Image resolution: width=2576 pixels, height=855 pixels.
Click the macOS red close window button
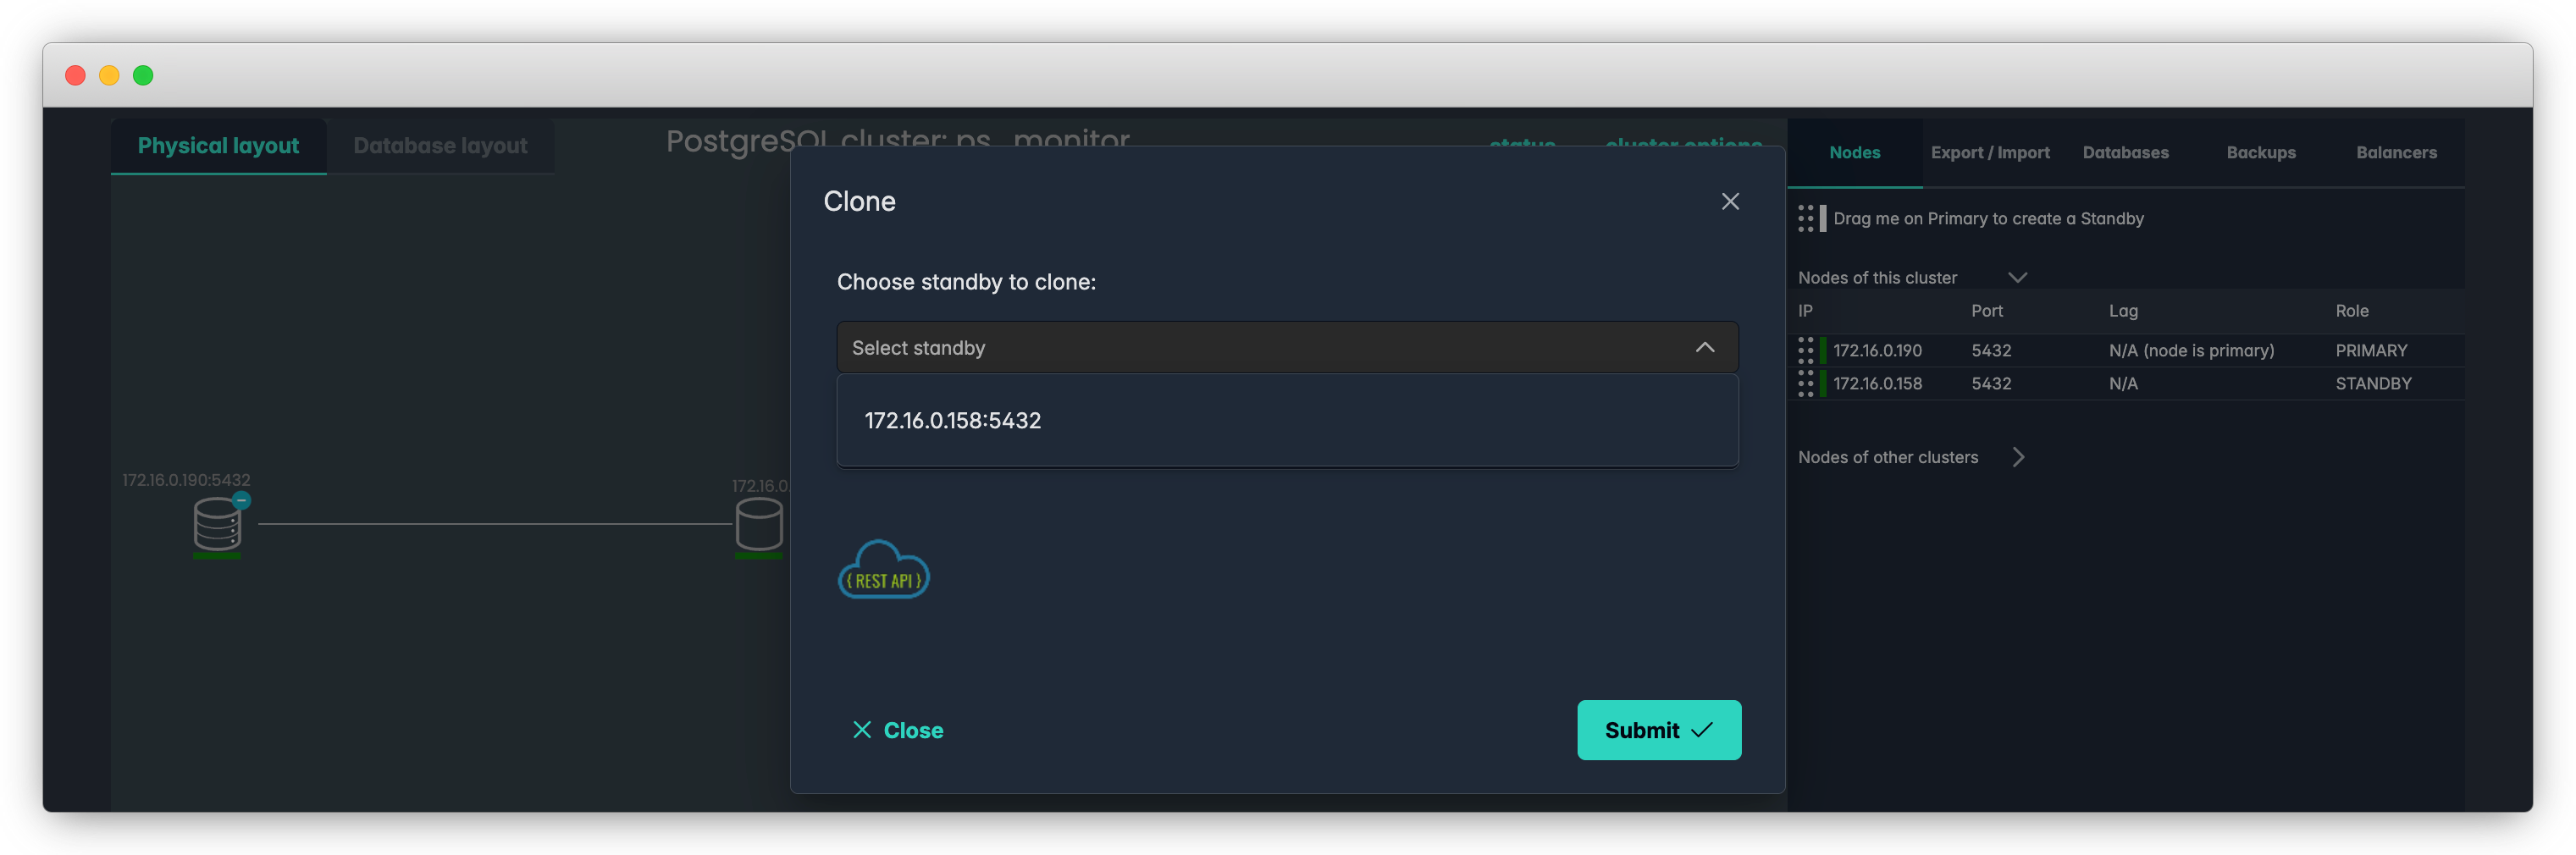(x=75, y=75)
